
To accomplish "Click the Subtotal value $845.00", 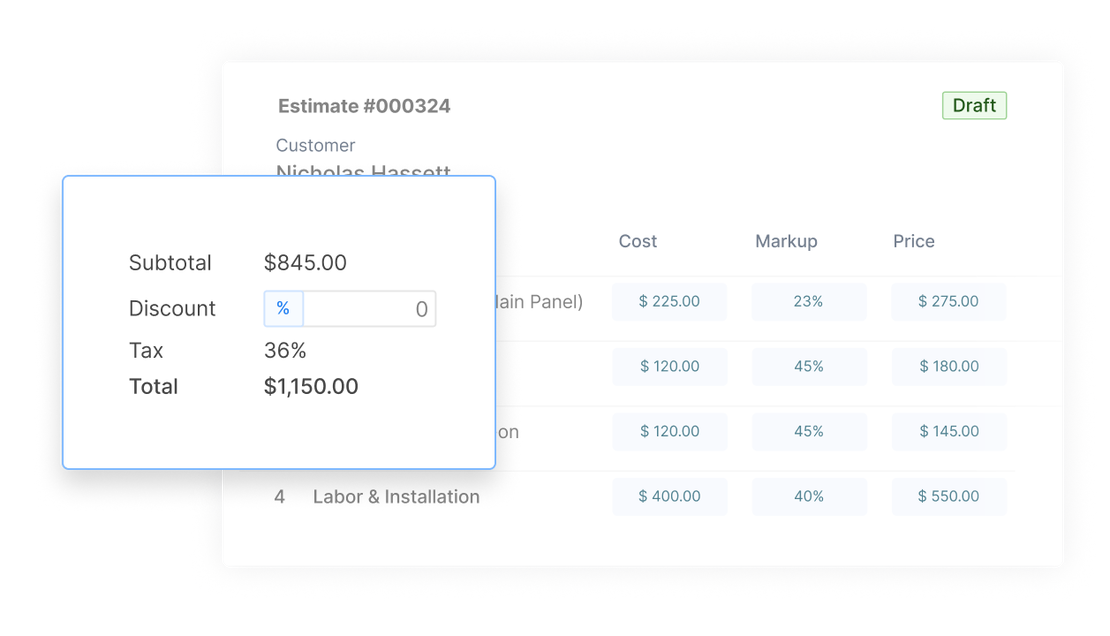I will (305, 263).
